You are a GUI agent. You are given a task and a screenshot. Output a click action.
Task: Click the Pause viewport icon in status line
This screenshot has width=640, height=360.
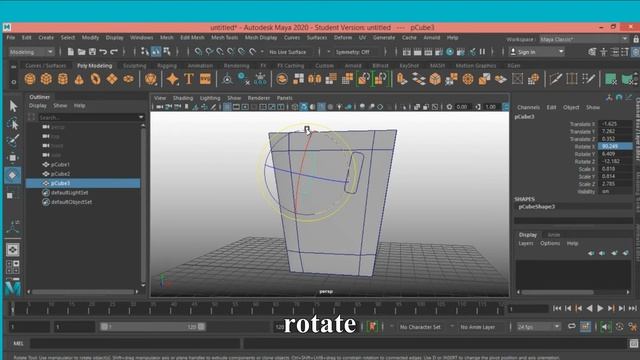482,52
